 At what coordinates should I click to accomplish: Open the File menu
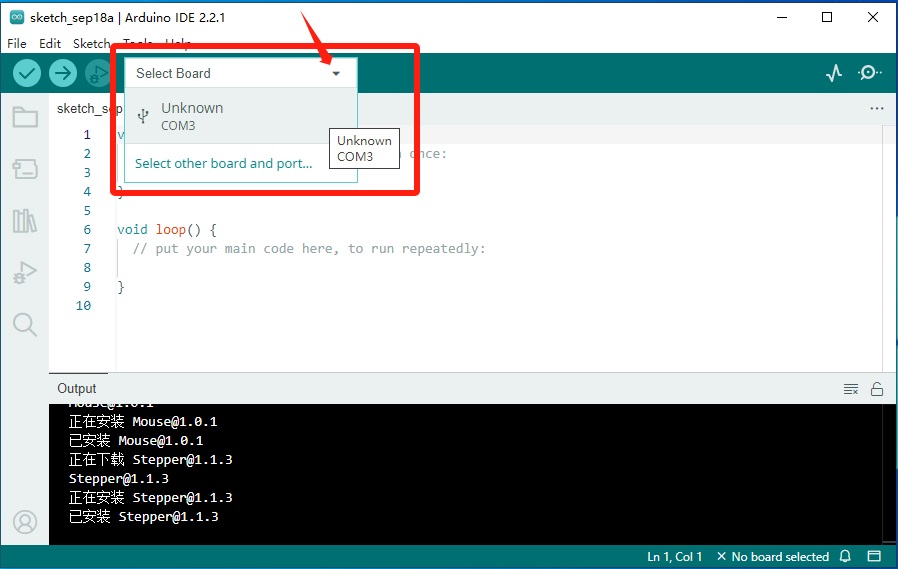coord(17,44)
